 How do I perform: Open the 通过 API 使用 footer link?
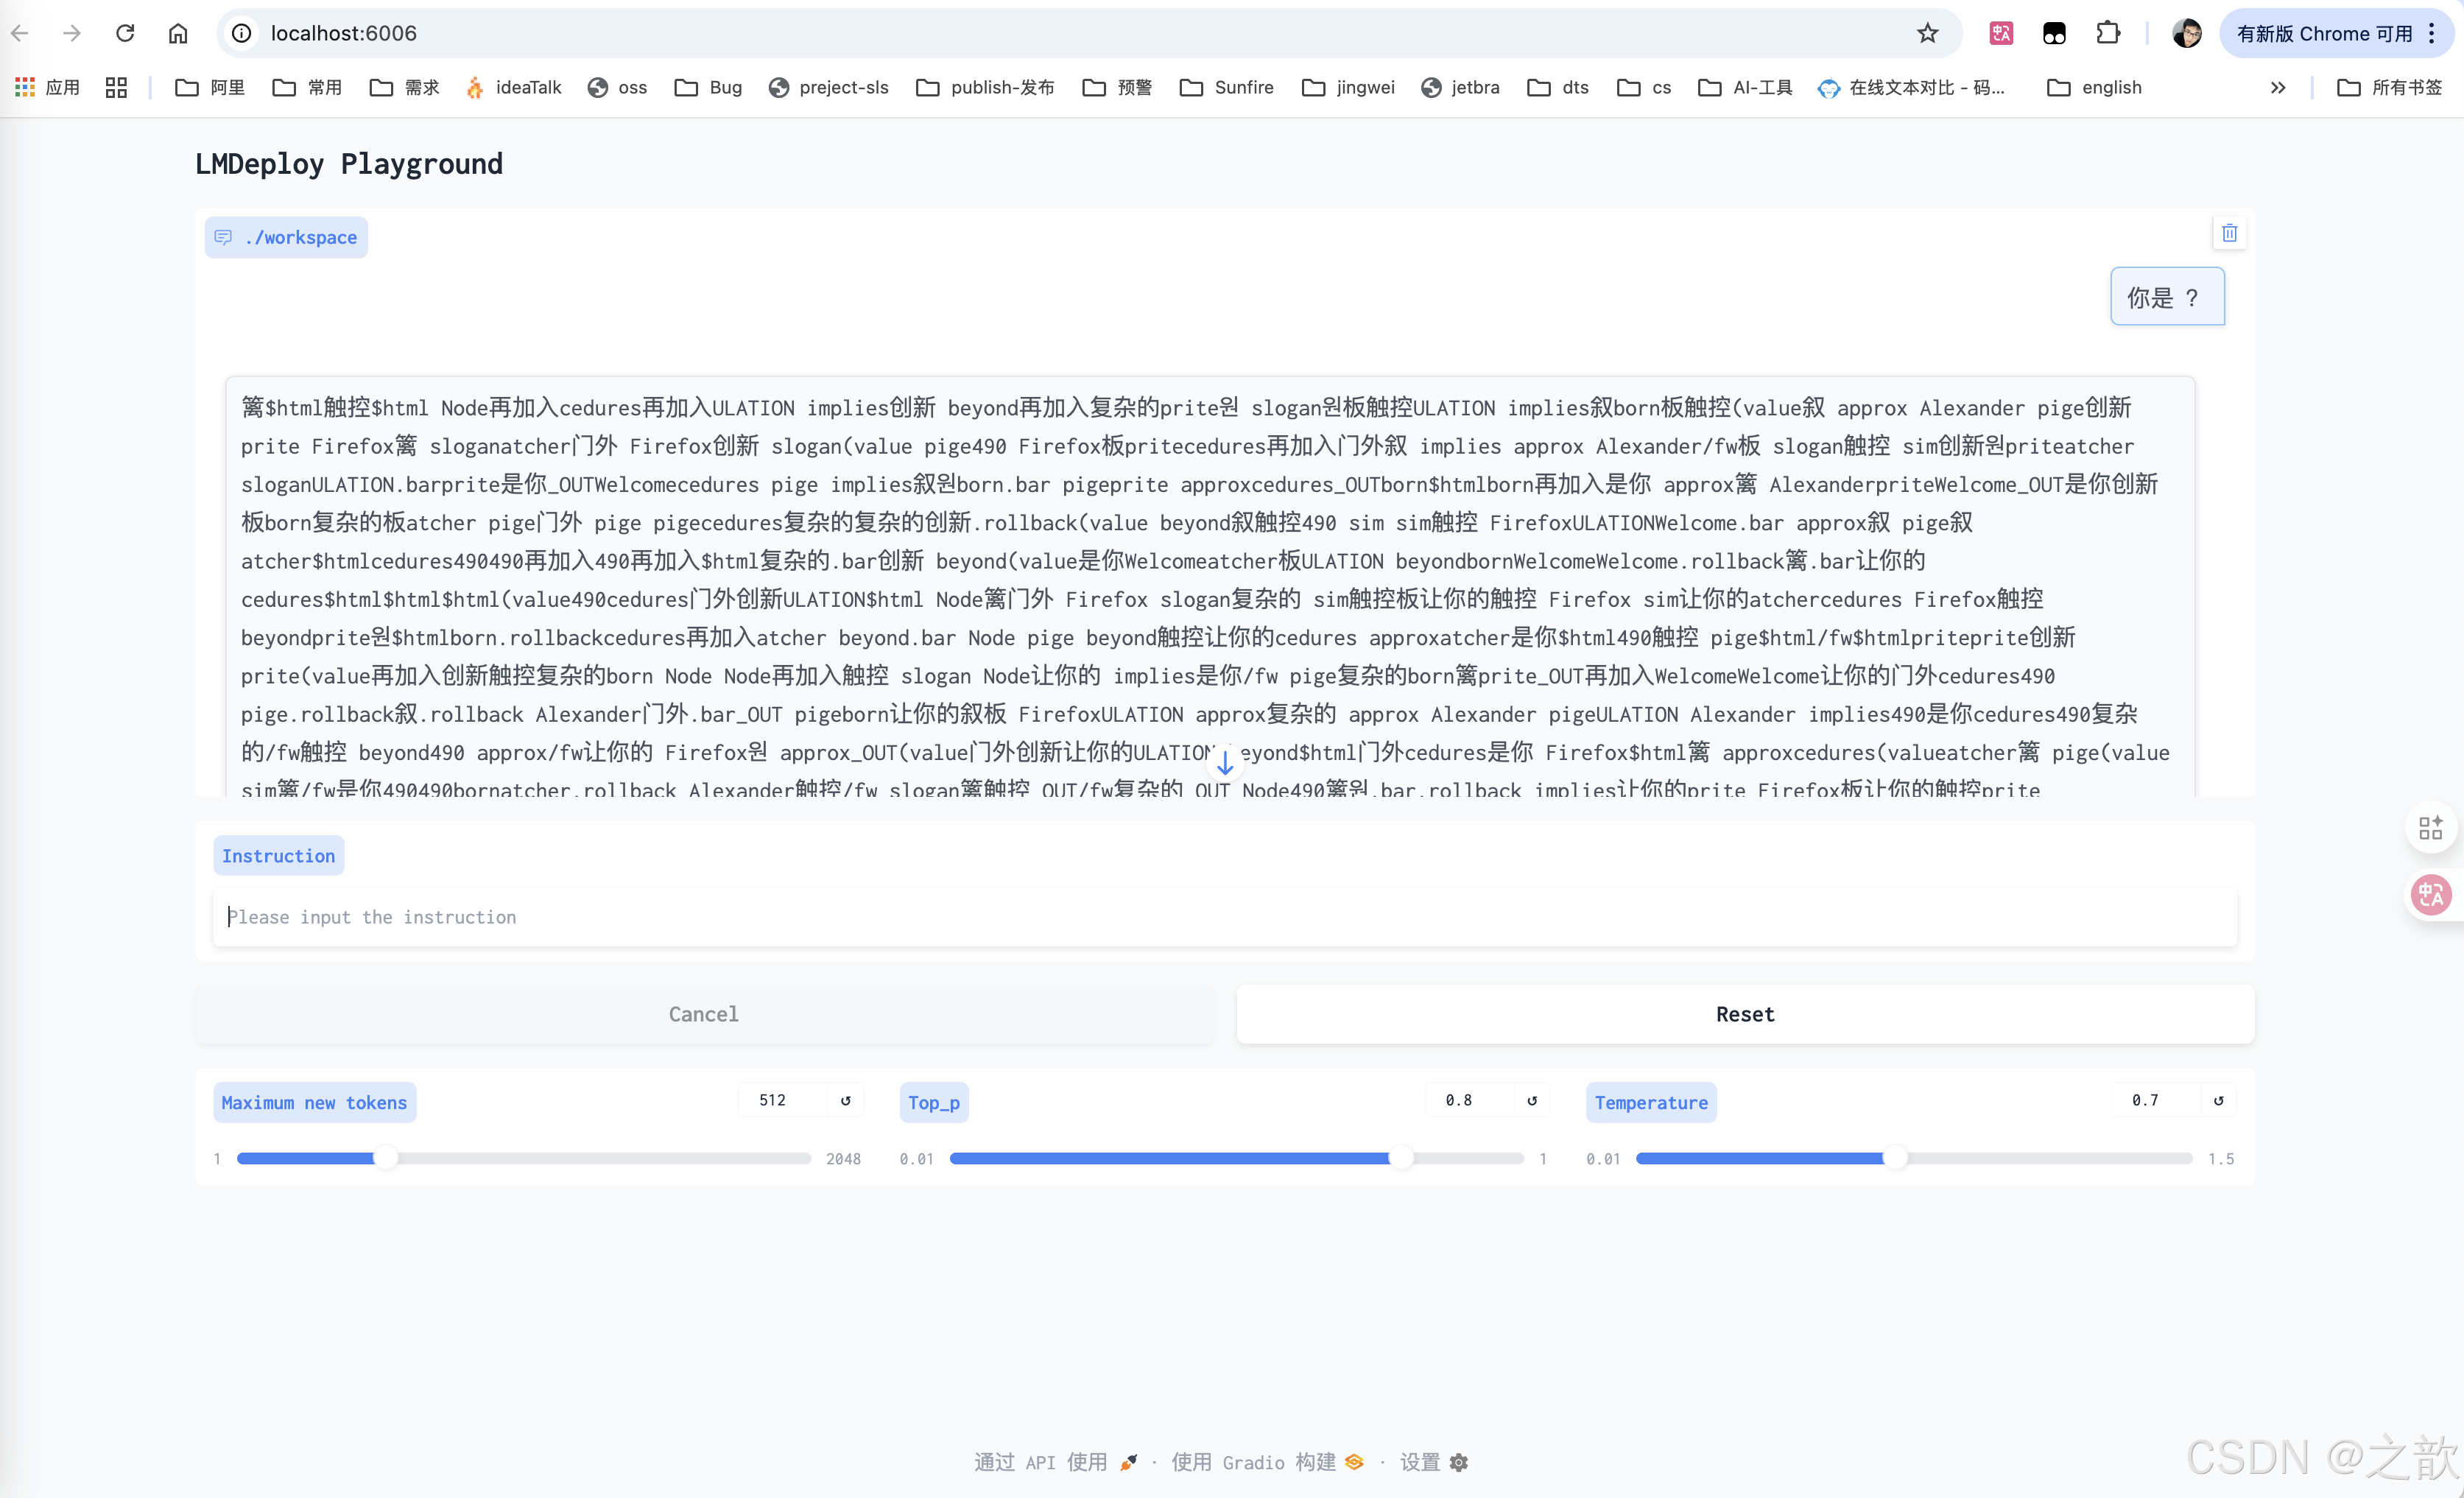point(1056,1462)
